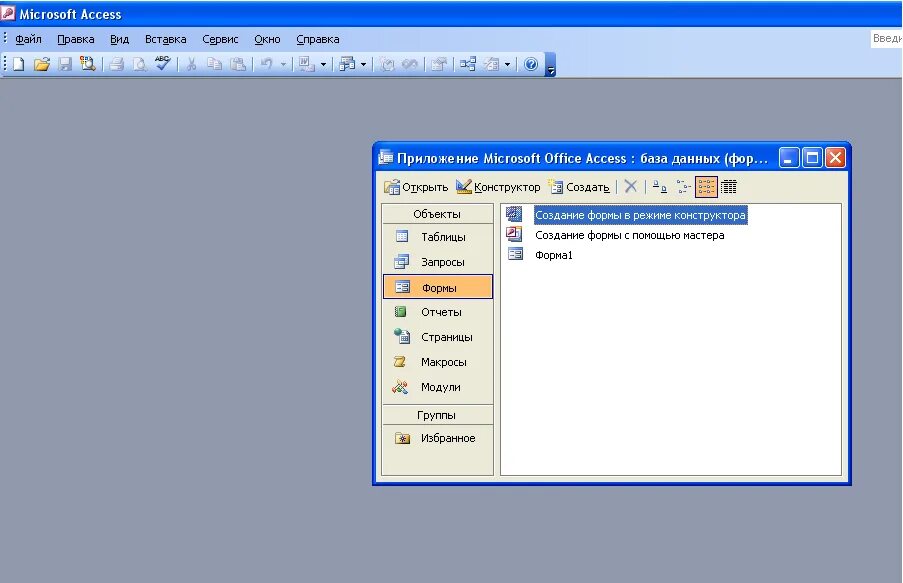
Task: Expand the Office Links dropdown arrow
Action: click(x=323, y=64)
